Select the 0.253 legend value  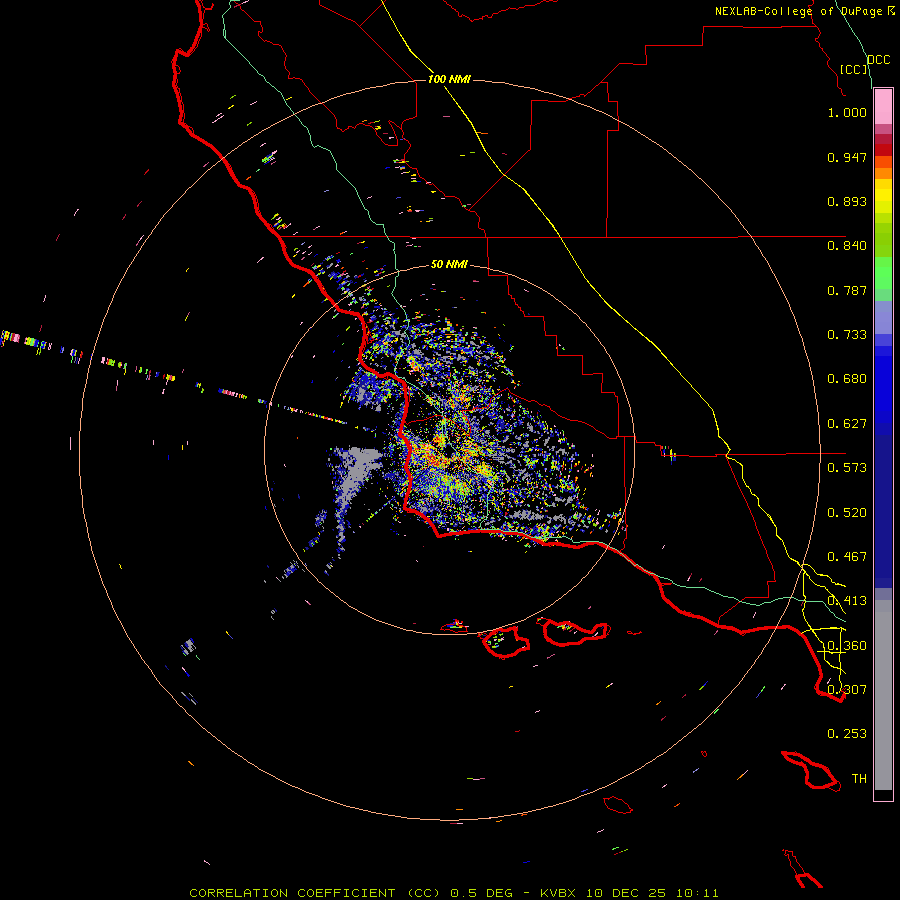[x=847, y=734]
